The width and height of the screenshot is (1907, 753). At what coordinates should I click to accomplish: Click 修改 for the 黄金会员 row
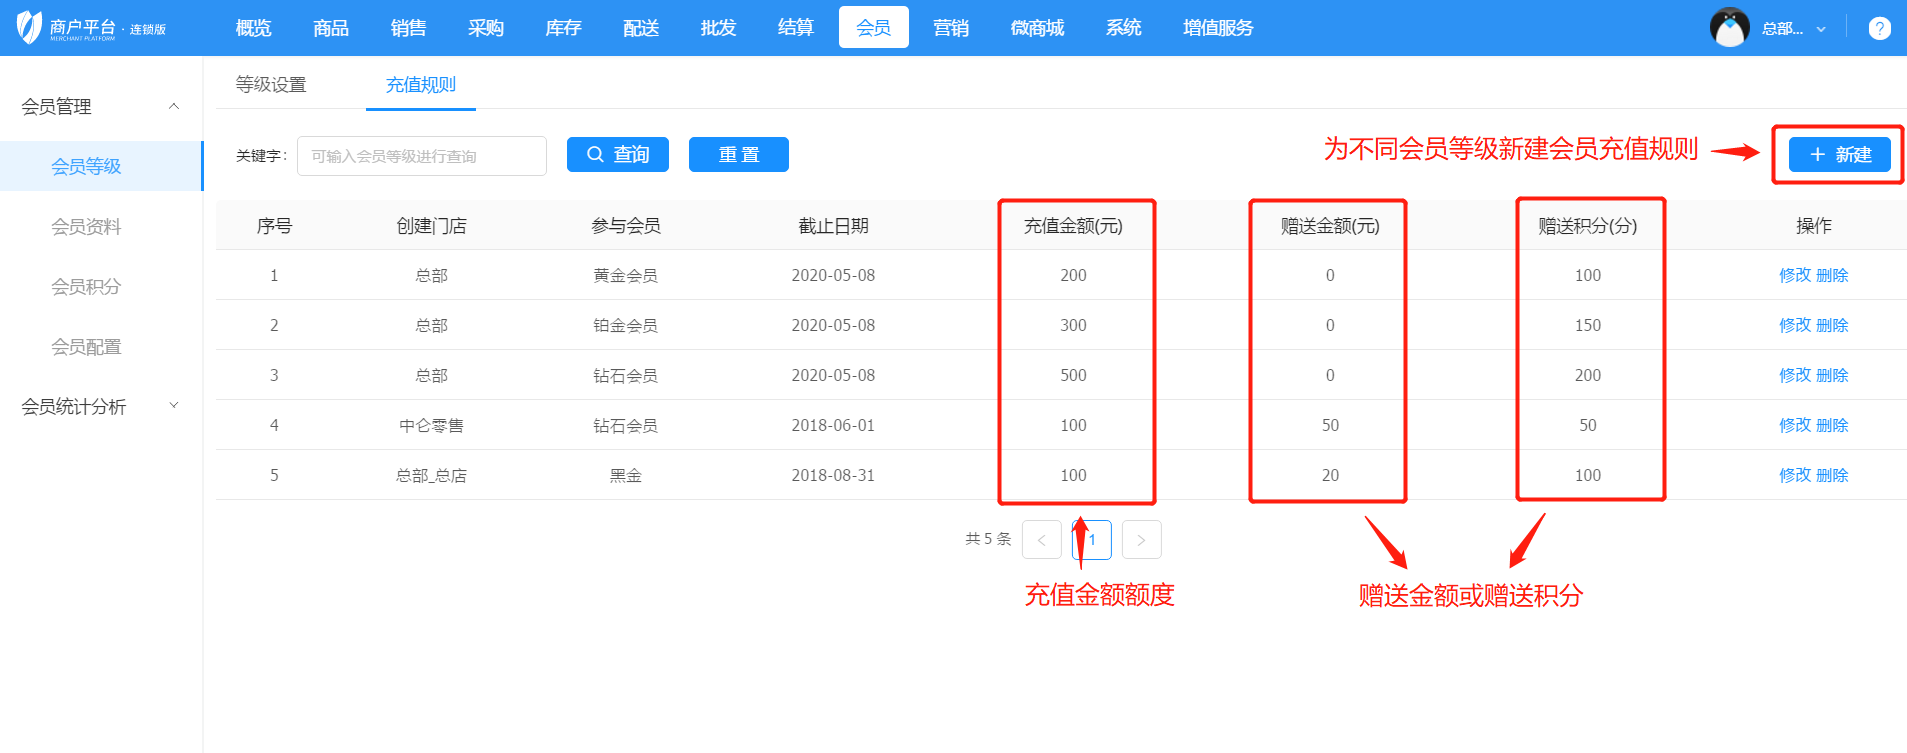point(1794,275)
